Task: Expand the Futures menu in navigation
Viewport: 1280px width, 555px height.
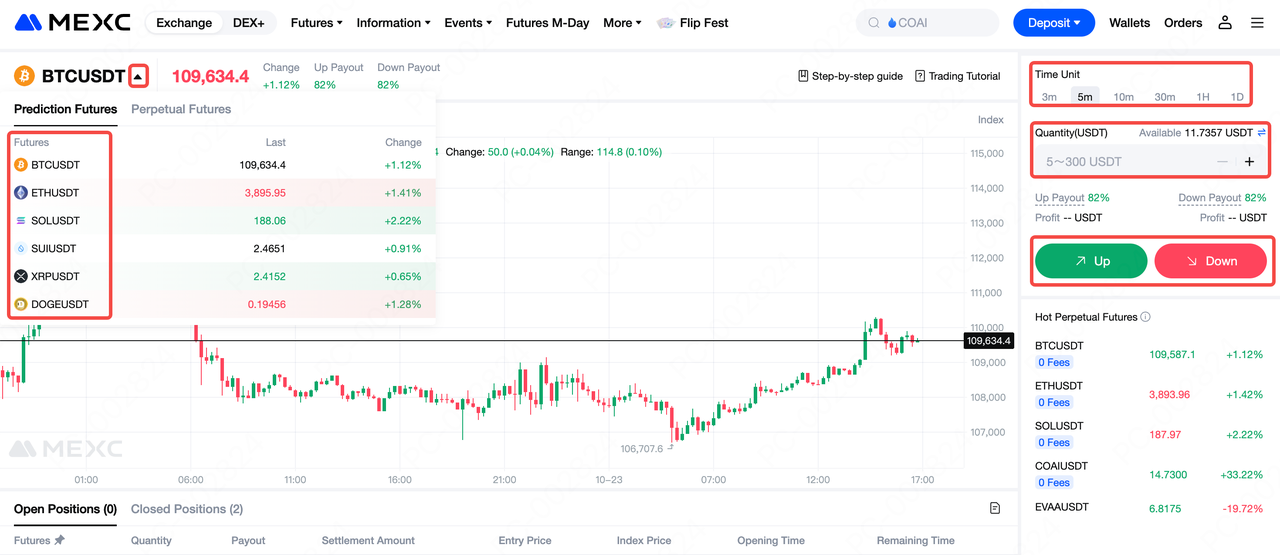Action: [x=316, y=23]
